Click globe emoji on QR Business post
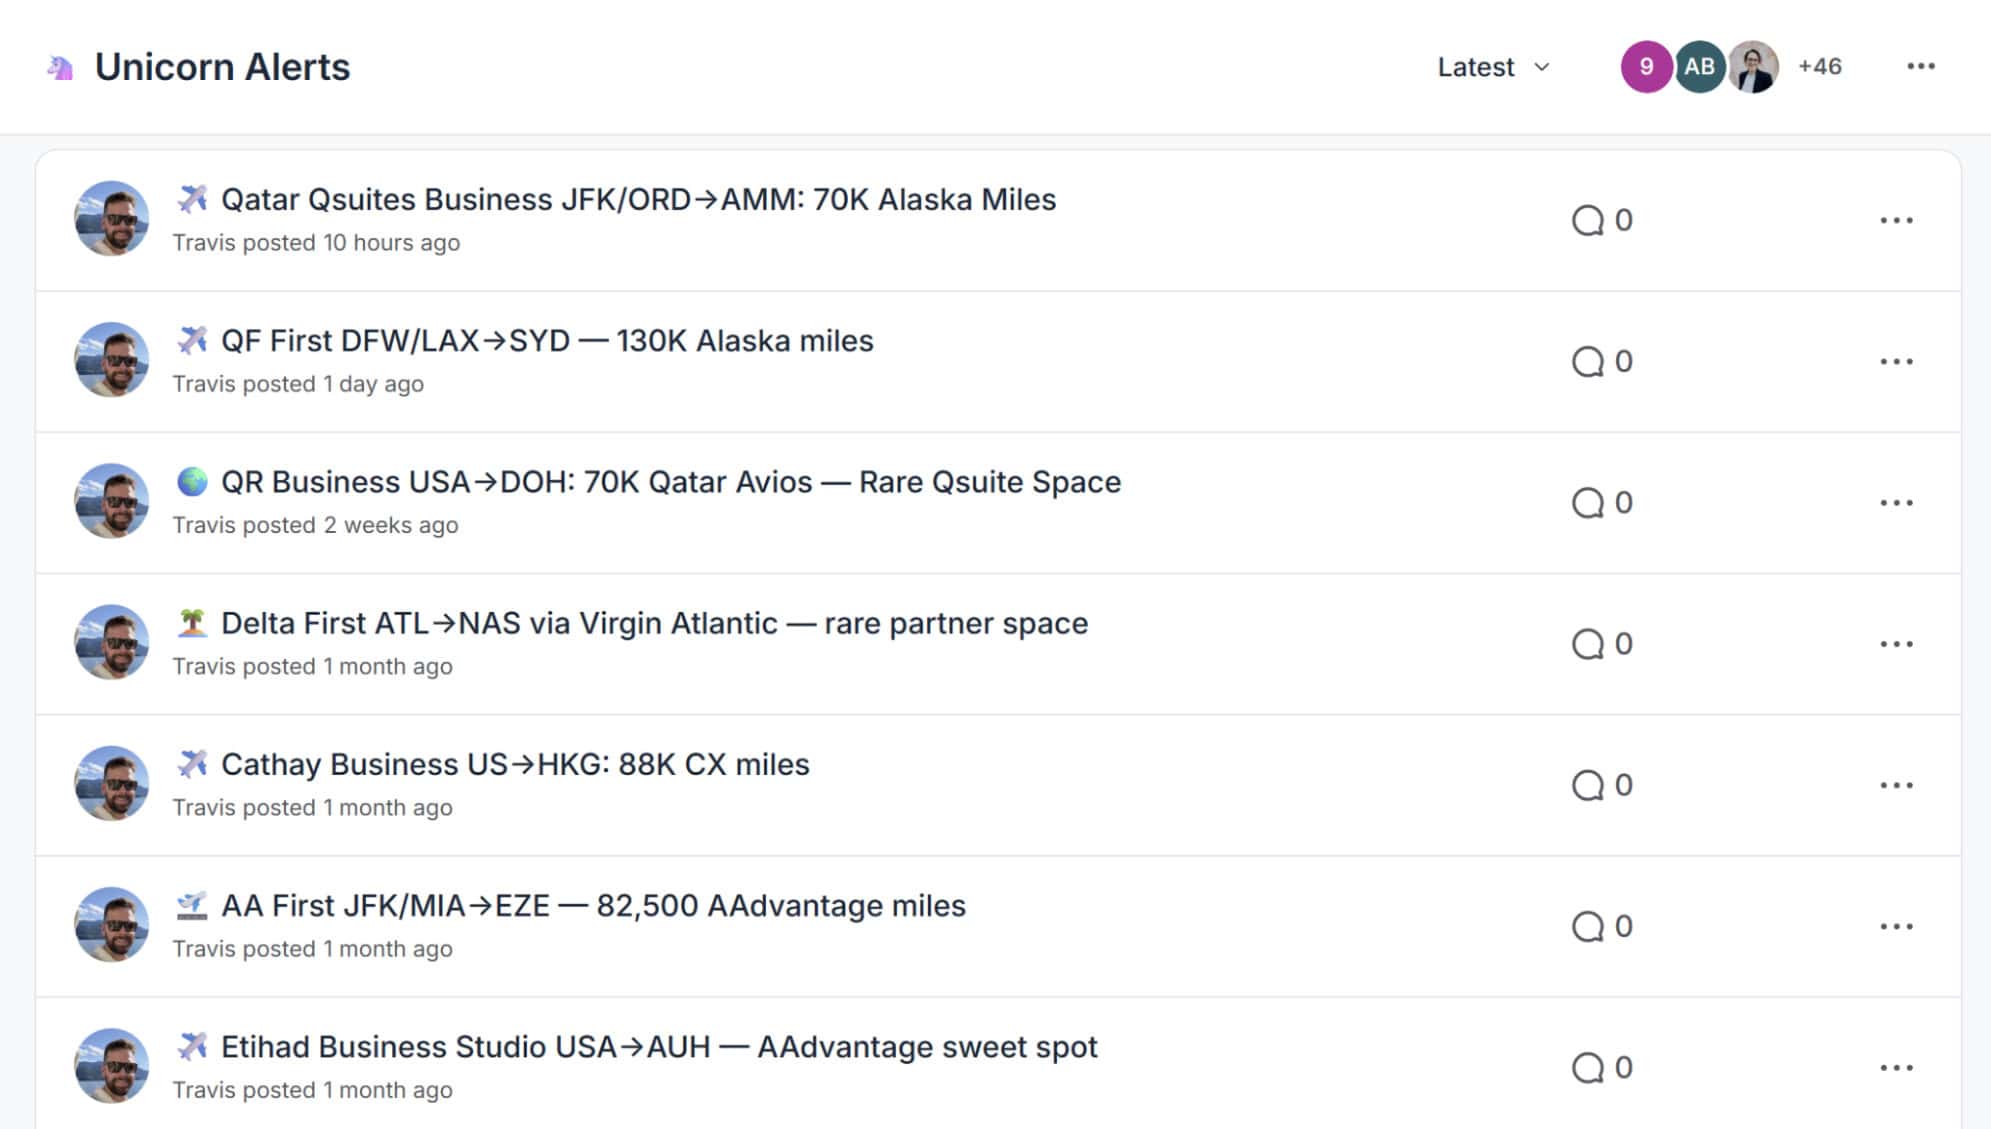 coord(192,481)
